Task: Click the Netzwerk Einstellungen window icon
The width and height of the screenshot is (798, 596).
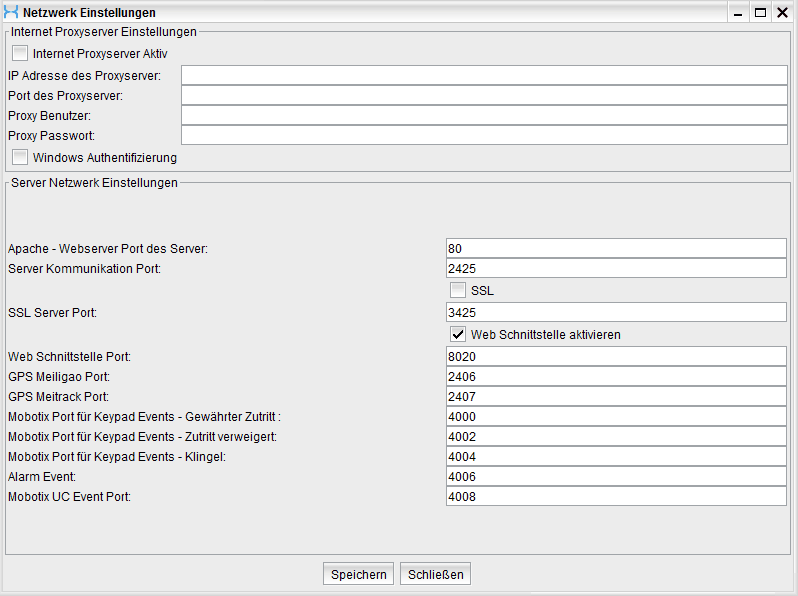Action: pos(11,13)
